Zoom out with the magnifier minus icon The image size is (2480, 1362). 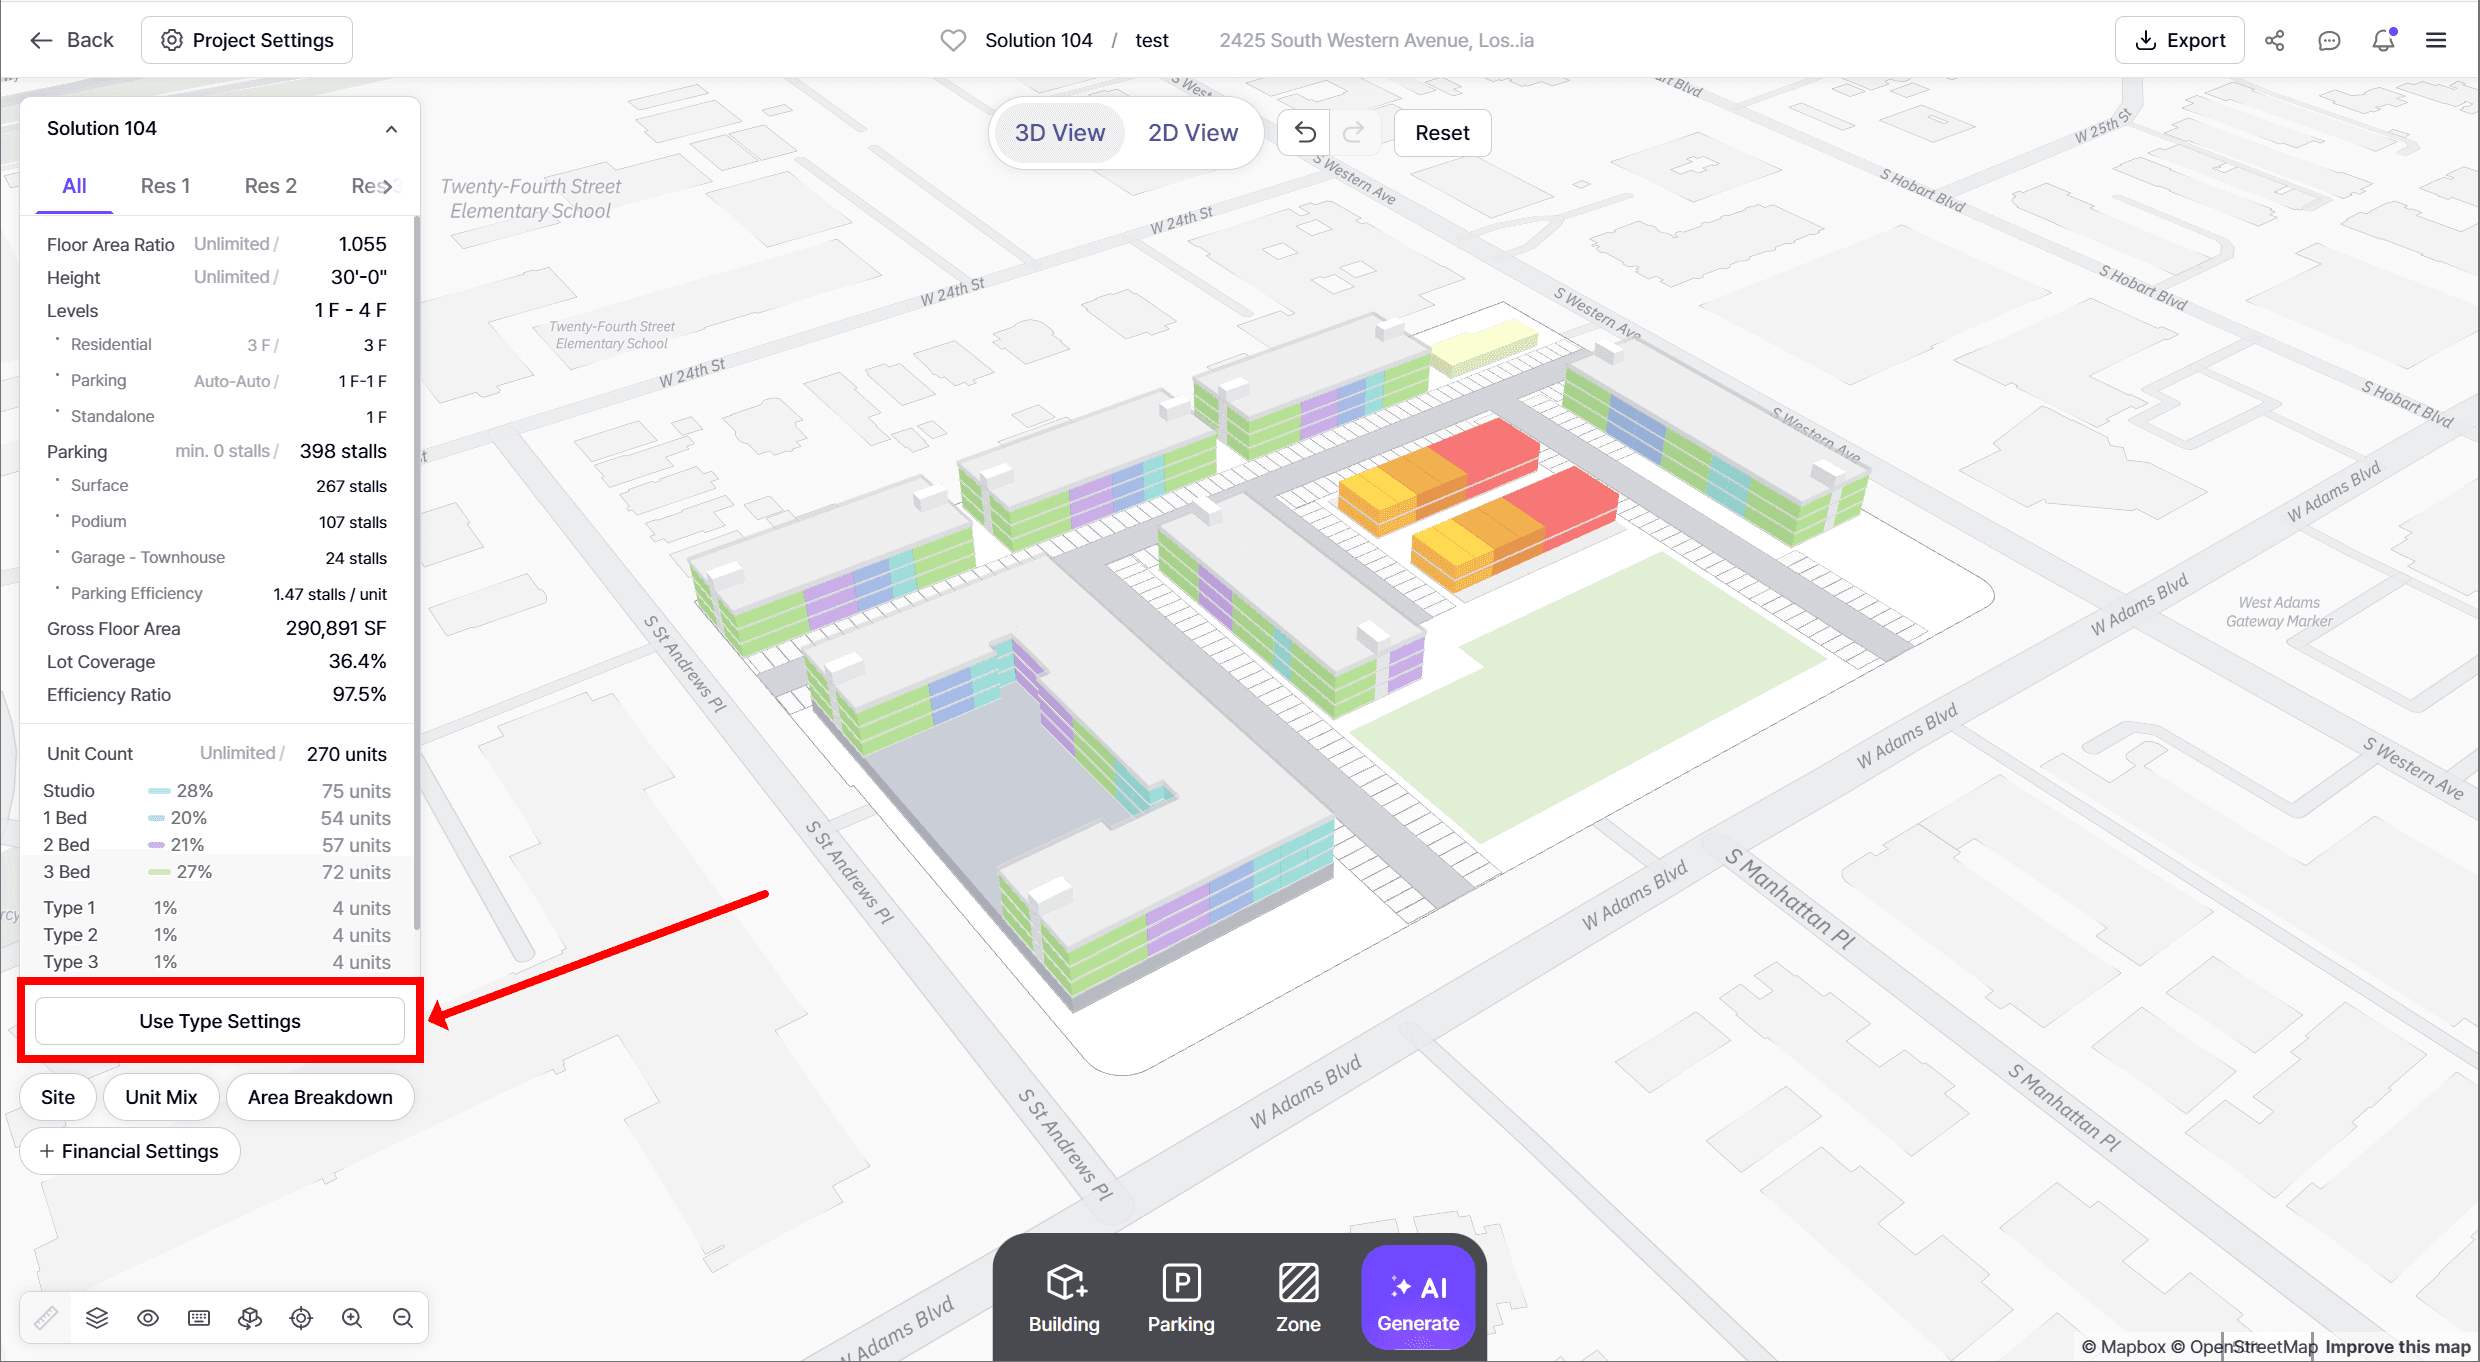[x=403, y=1318]
